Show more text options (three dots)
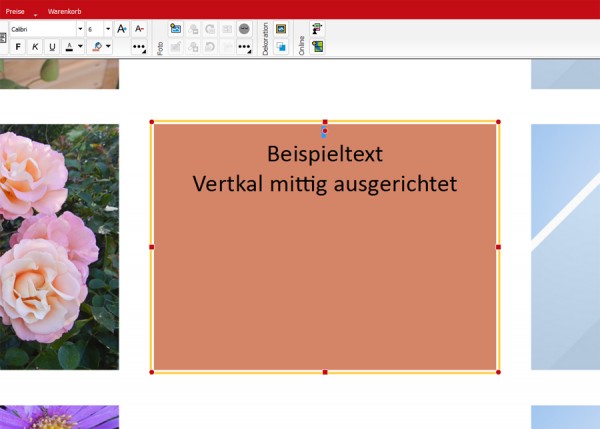 pyautogui.click(x=139, y=47)
